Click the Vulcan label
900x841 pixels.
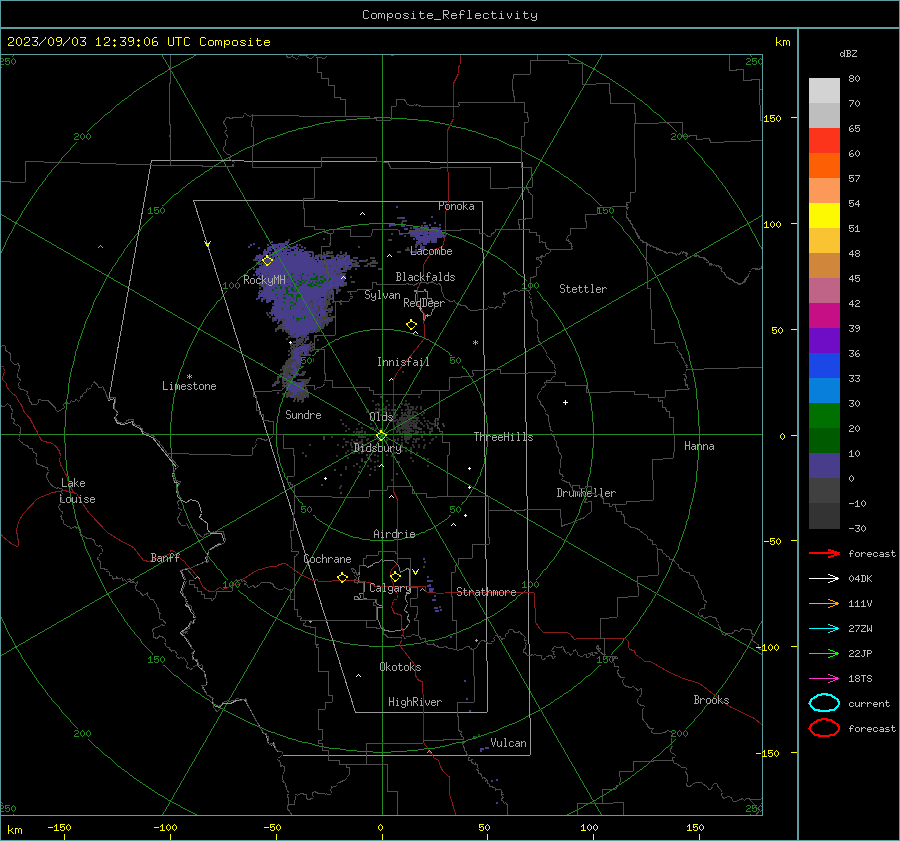pos(508,743)
